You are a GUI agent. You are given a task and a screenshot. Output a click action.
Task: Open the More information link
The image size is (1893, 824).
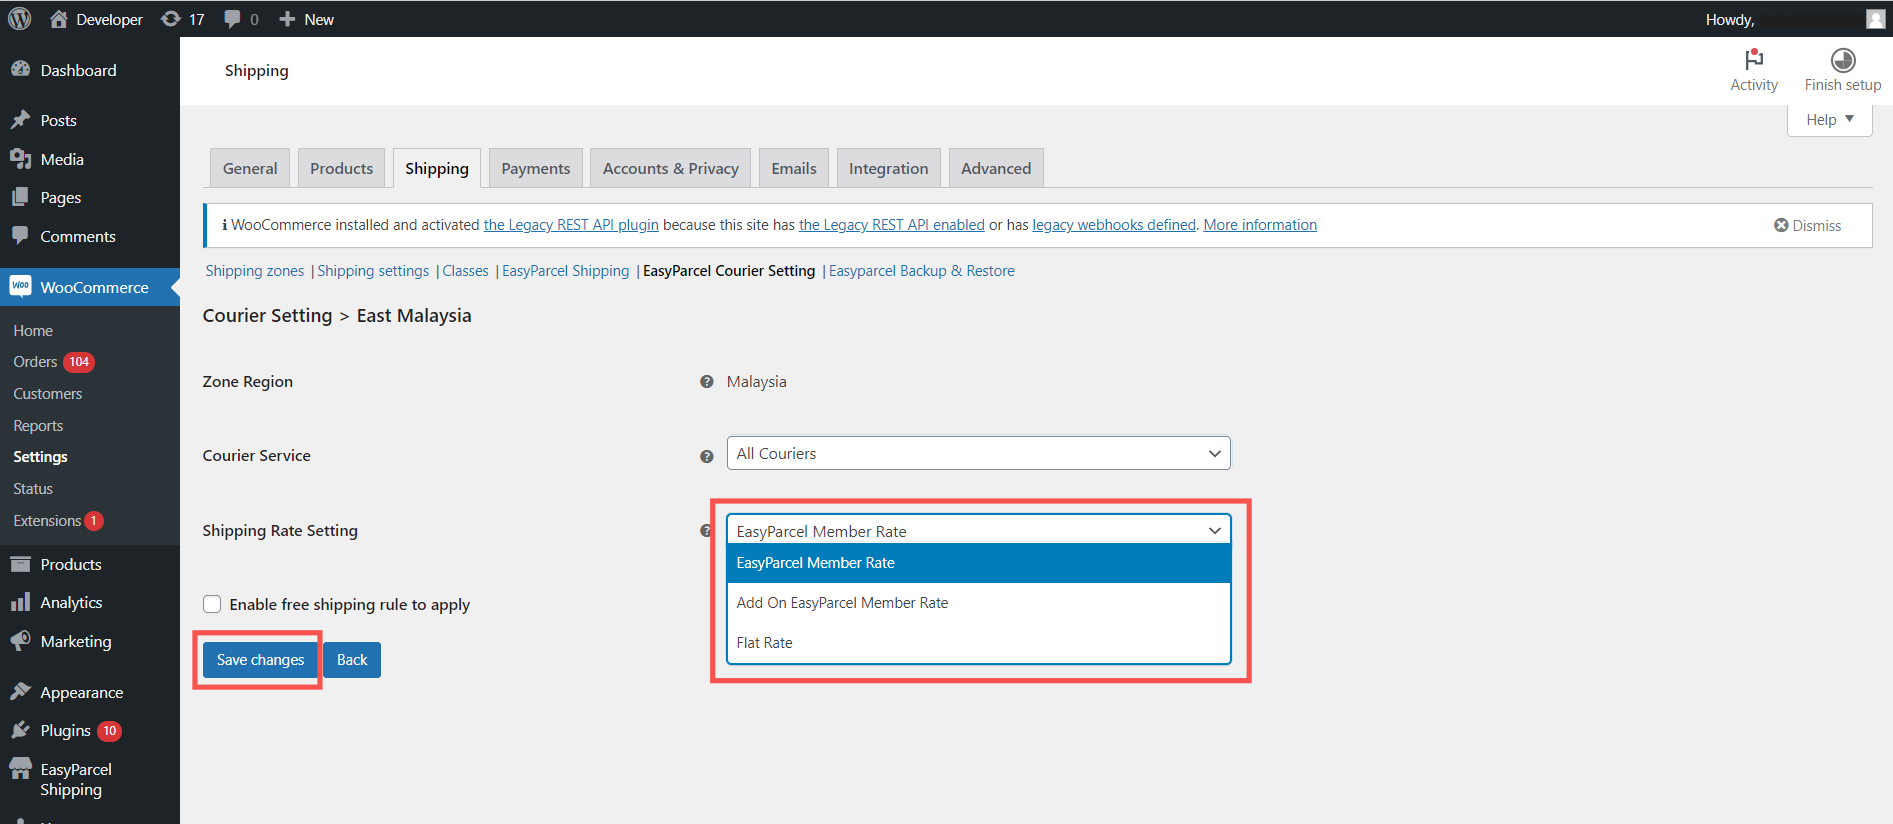(x=1260, y=225)
